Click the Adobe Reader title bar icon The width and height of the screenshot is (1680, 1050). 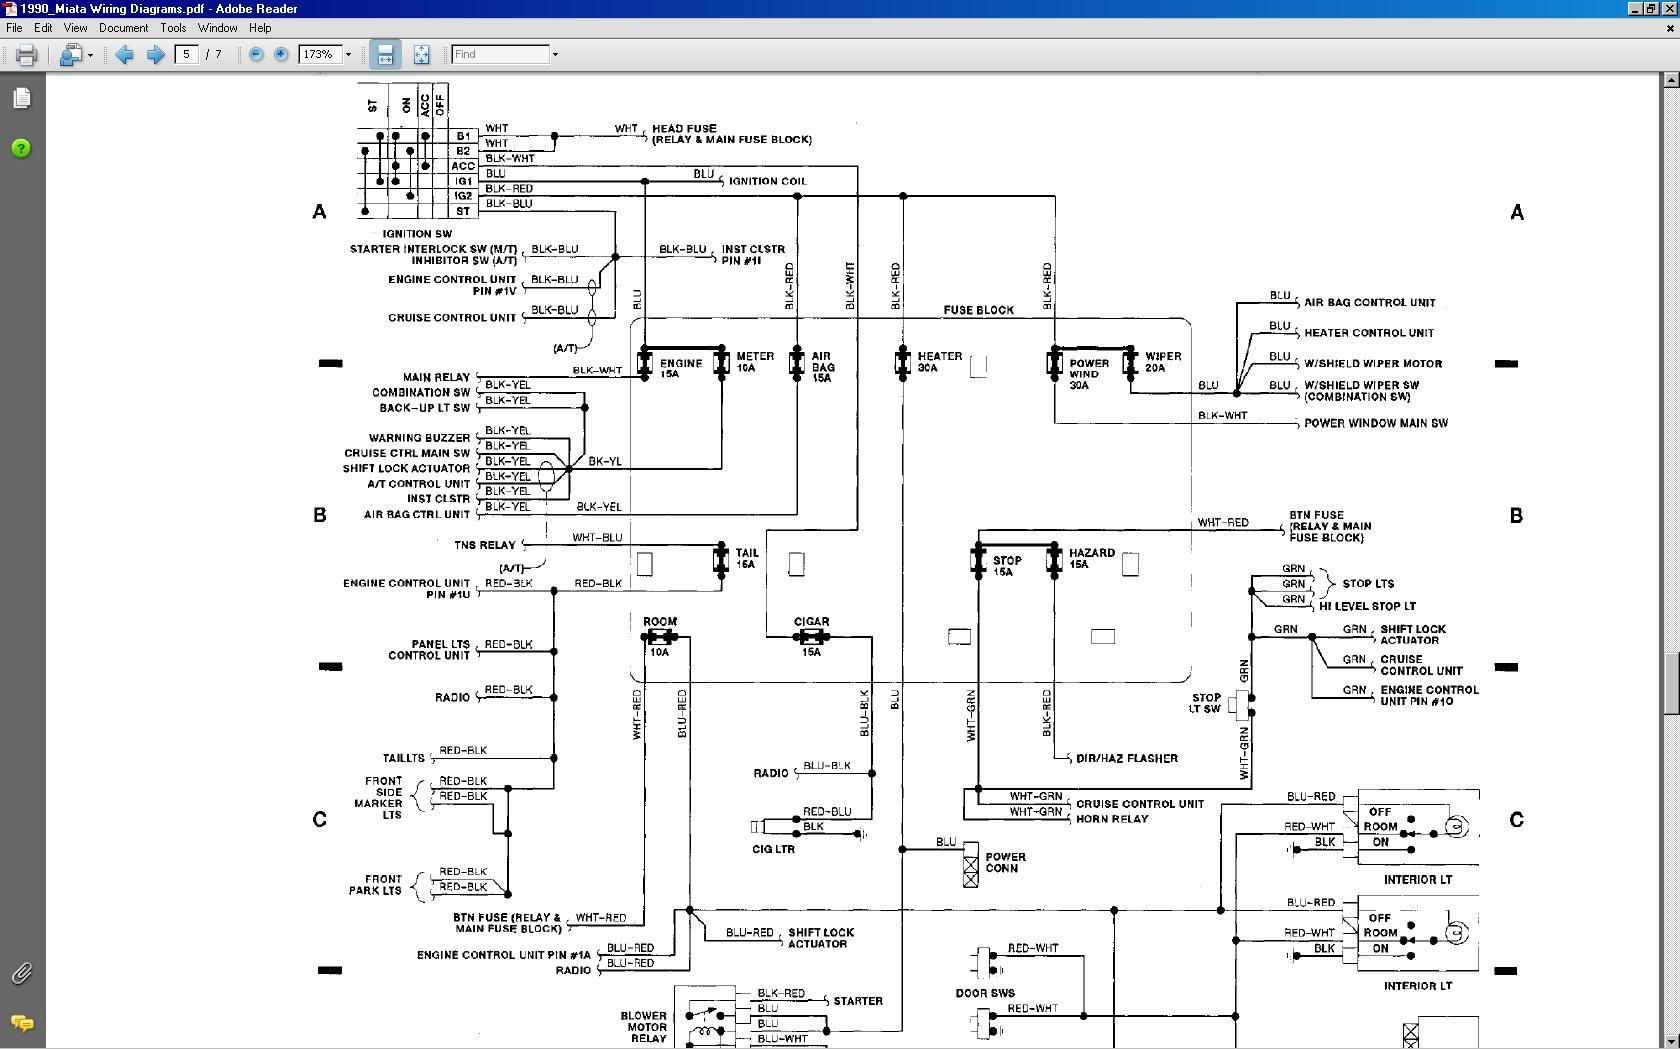tap(10, 8)
